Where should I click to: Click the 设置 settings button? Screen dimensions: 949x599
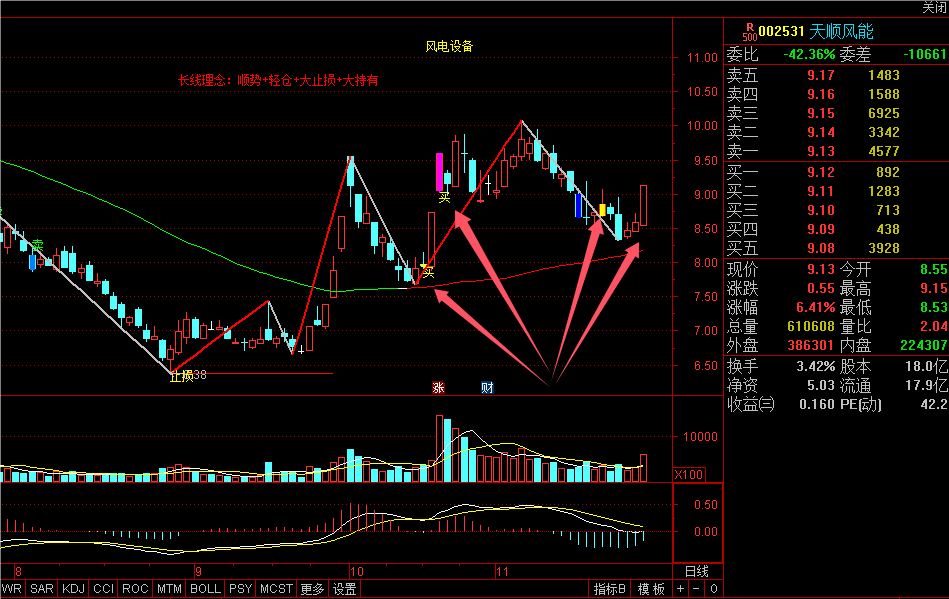pyautogui.click(x=345, y=589)
